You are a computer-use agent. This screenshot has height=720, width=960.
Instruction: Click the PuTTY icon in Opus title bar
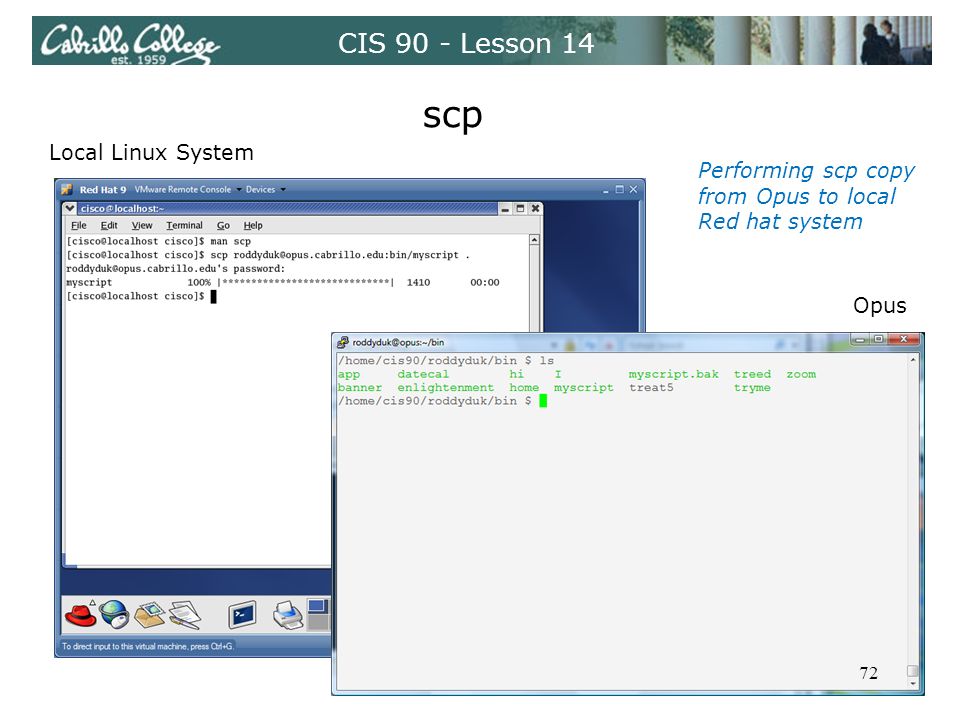click(x=343, y=342)
